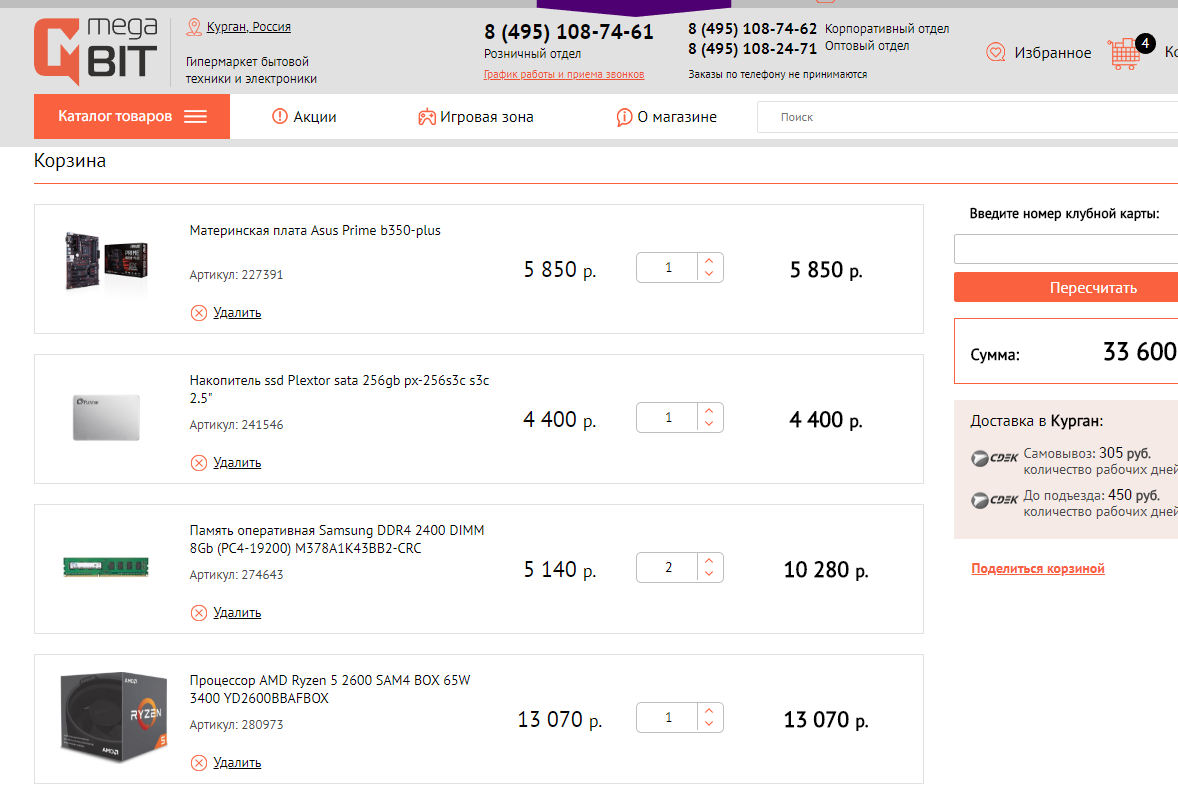This screenshot has height=794, width=1178.
Task: Click the delete X icon for Samsung DDR4 memory
Action: tap(198, 613)
